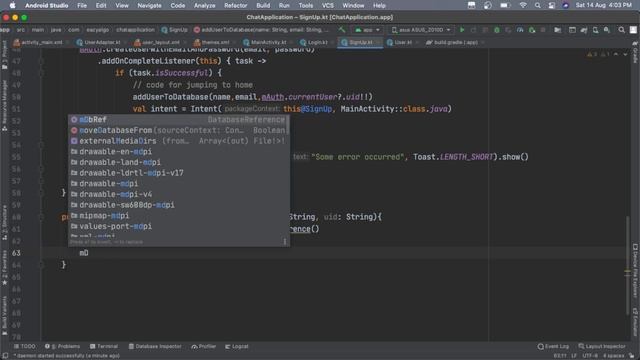Open the AVD Manager device icon
The image size is (640, 360).
[596, 30]
